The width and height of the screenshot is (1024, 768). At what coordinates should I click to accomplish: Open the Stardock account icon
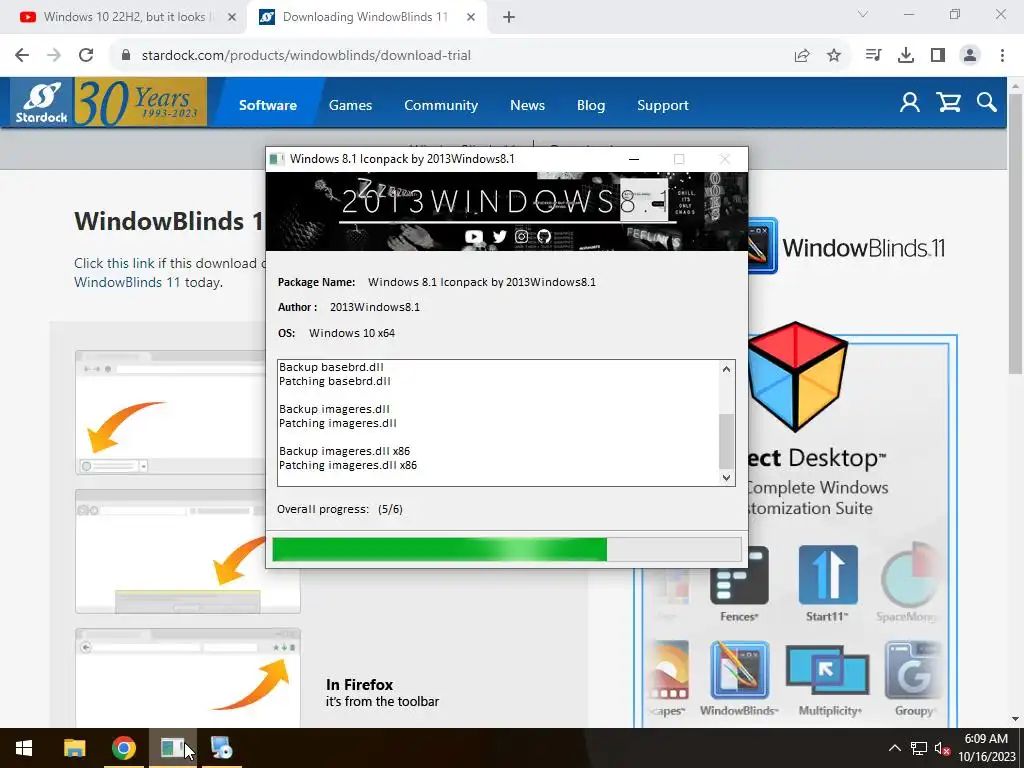910,103
